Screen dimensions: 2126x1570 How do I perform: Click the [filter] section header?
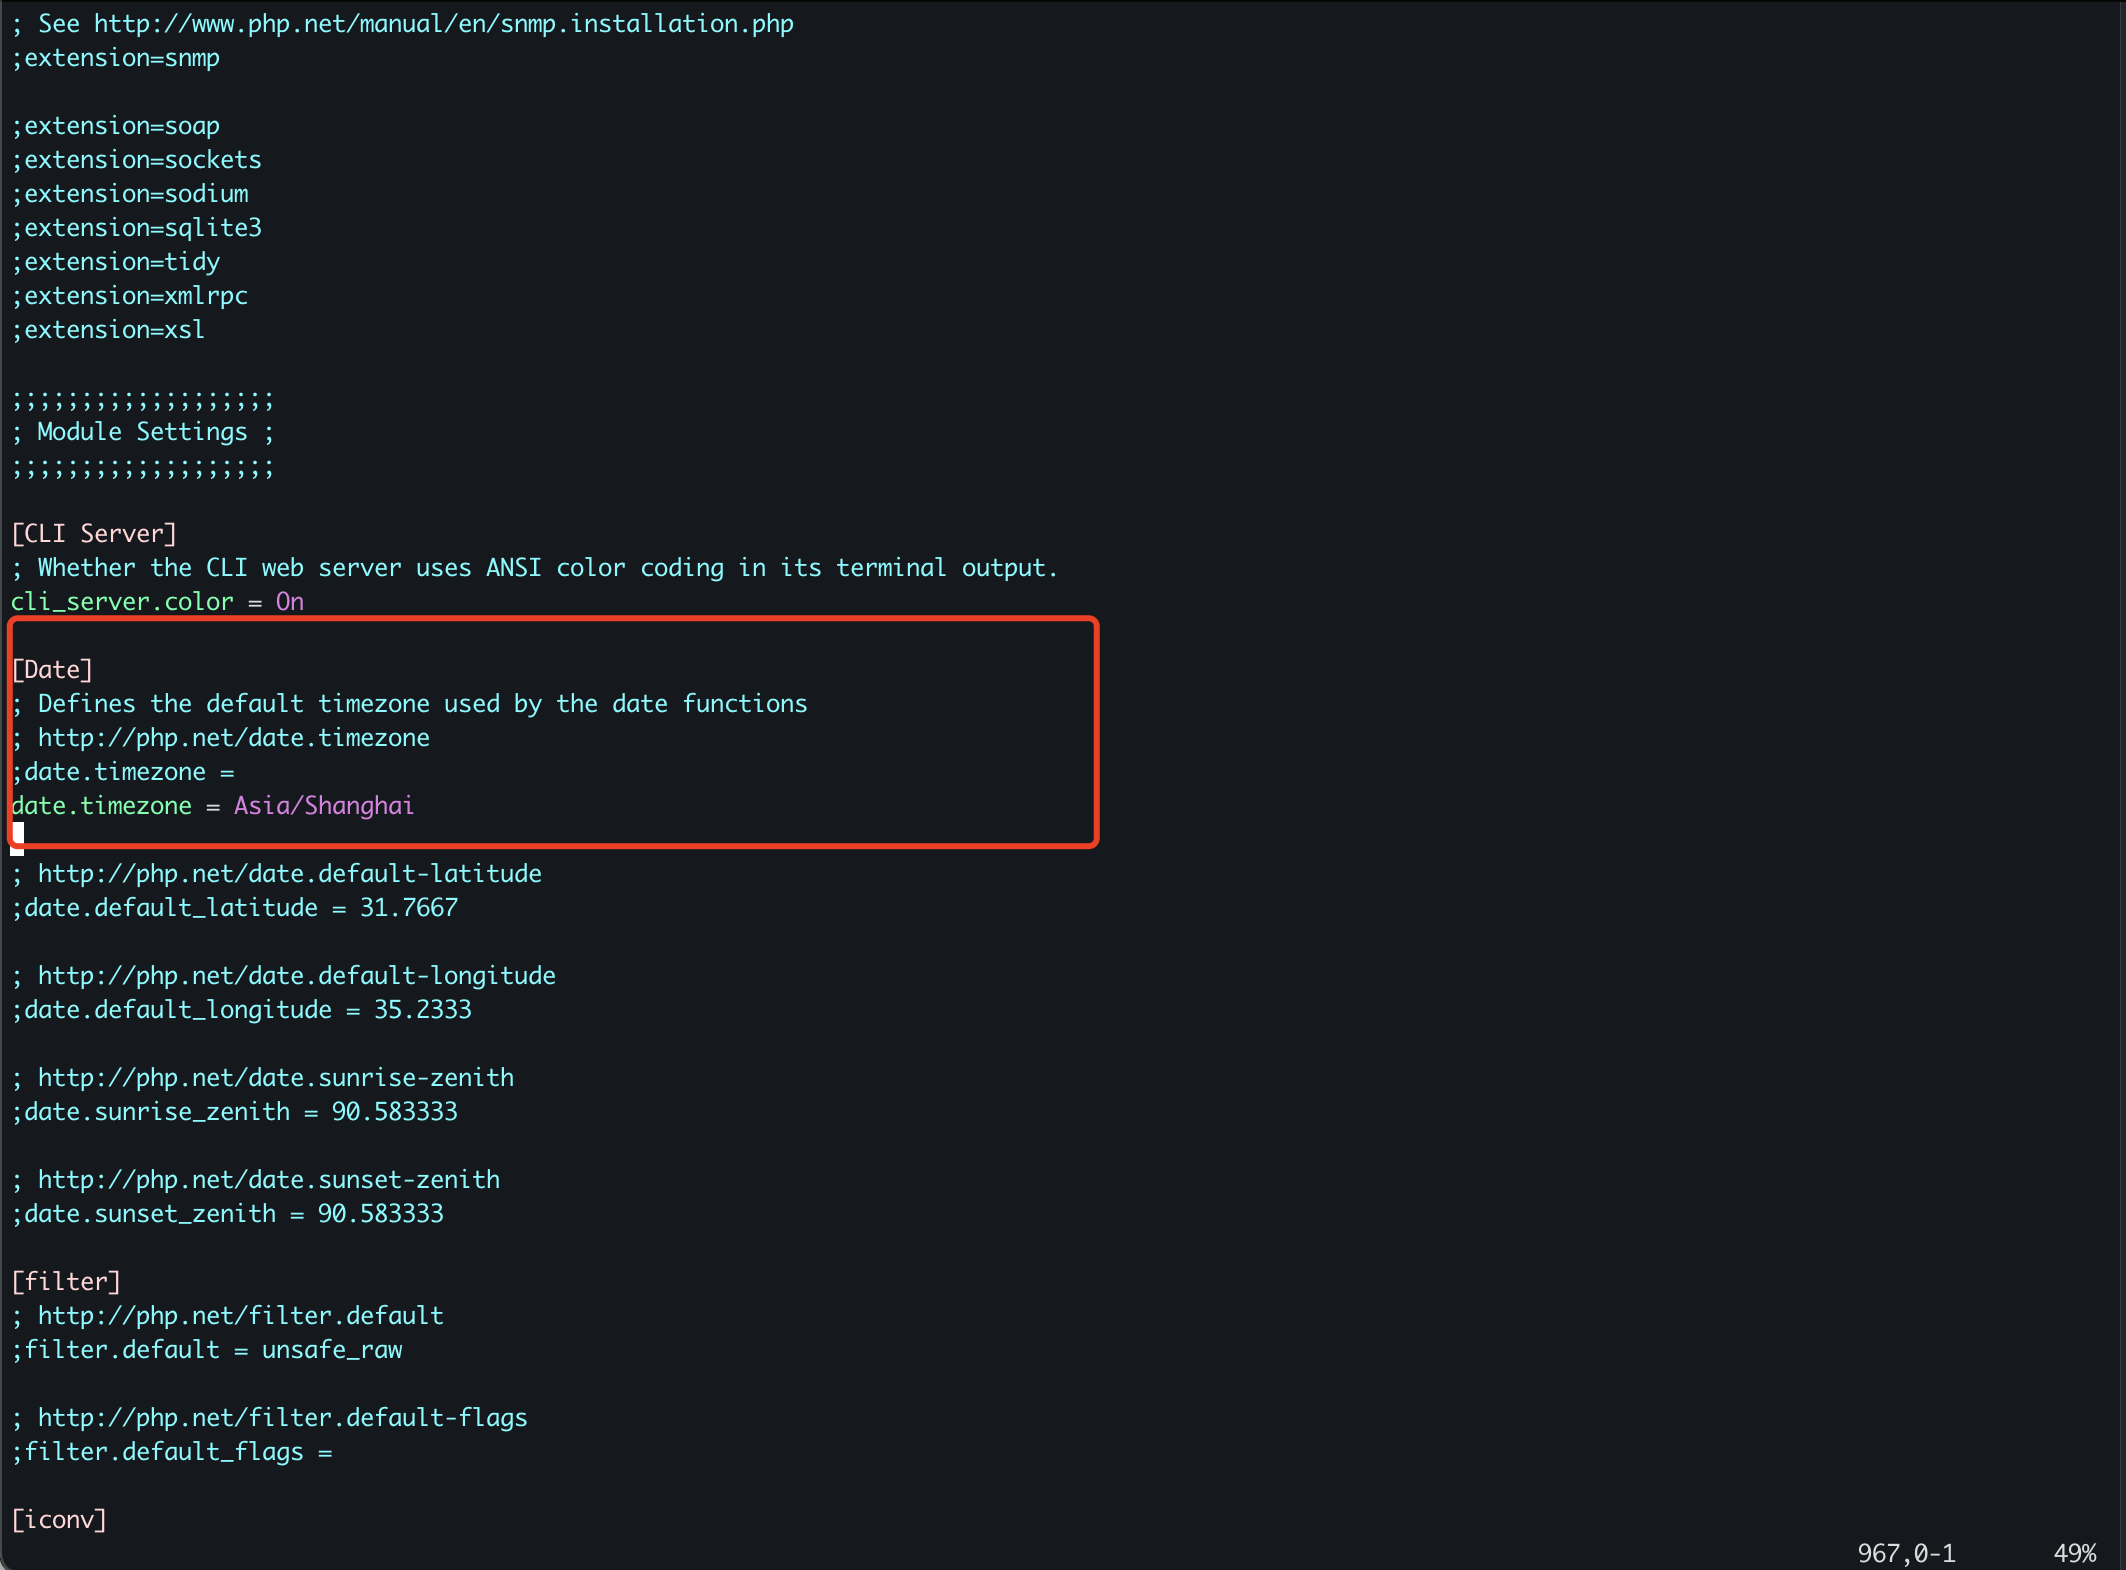66,1282
